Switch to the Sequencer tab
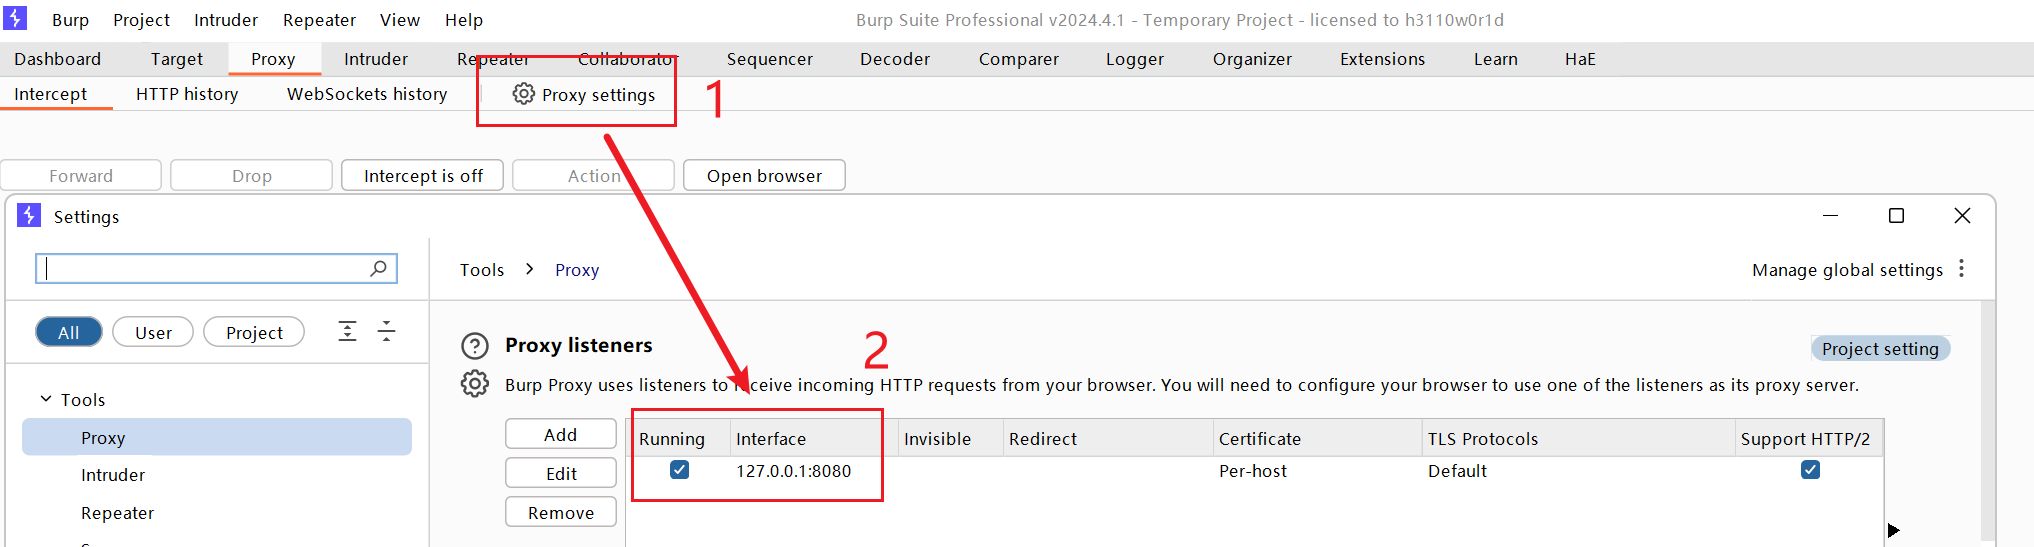This screenshot has width=2034, height=547. click(770, 59)
